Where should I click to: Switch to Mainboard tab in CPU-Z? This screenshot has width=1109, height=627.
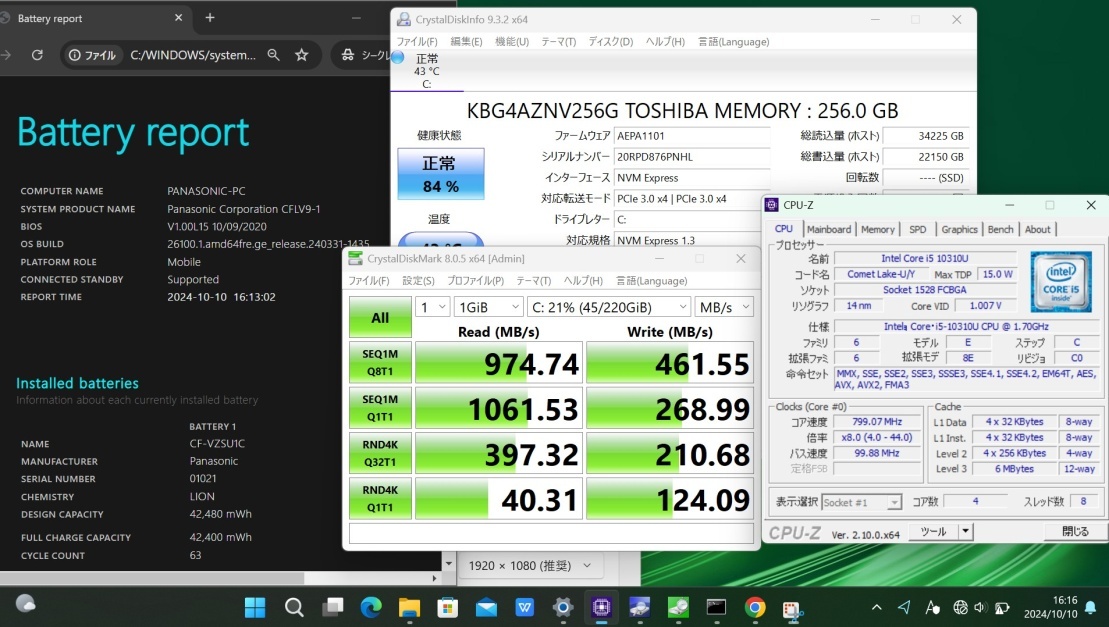pos(829,229)
